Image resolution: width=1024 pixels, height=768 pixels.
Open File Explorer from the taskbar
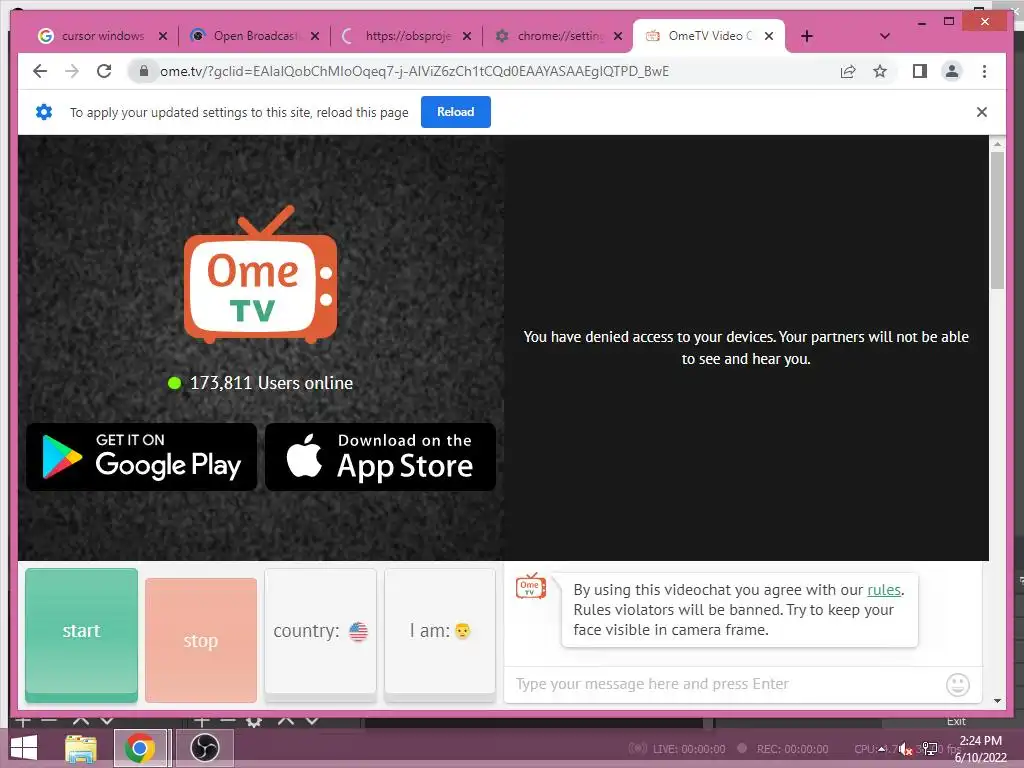[81, 748]
